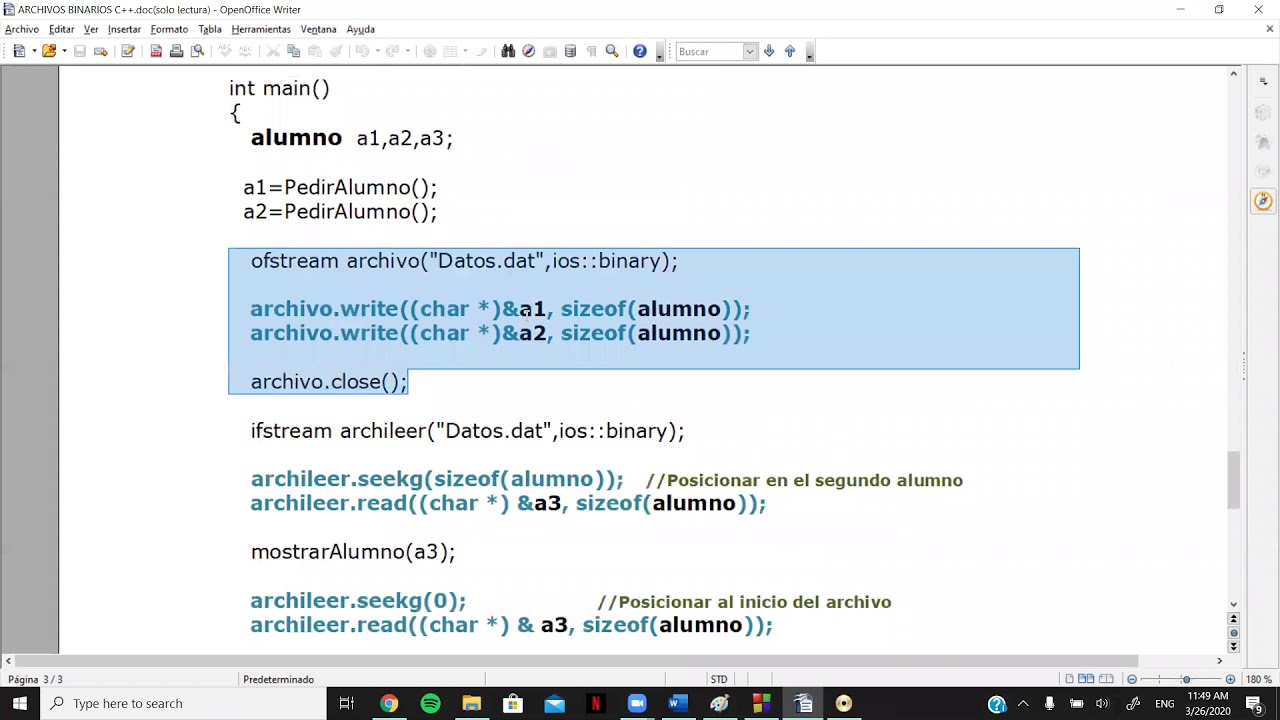Click Next Page navigation button
Screen dimensions: 1280x720
pos(1233,647)
